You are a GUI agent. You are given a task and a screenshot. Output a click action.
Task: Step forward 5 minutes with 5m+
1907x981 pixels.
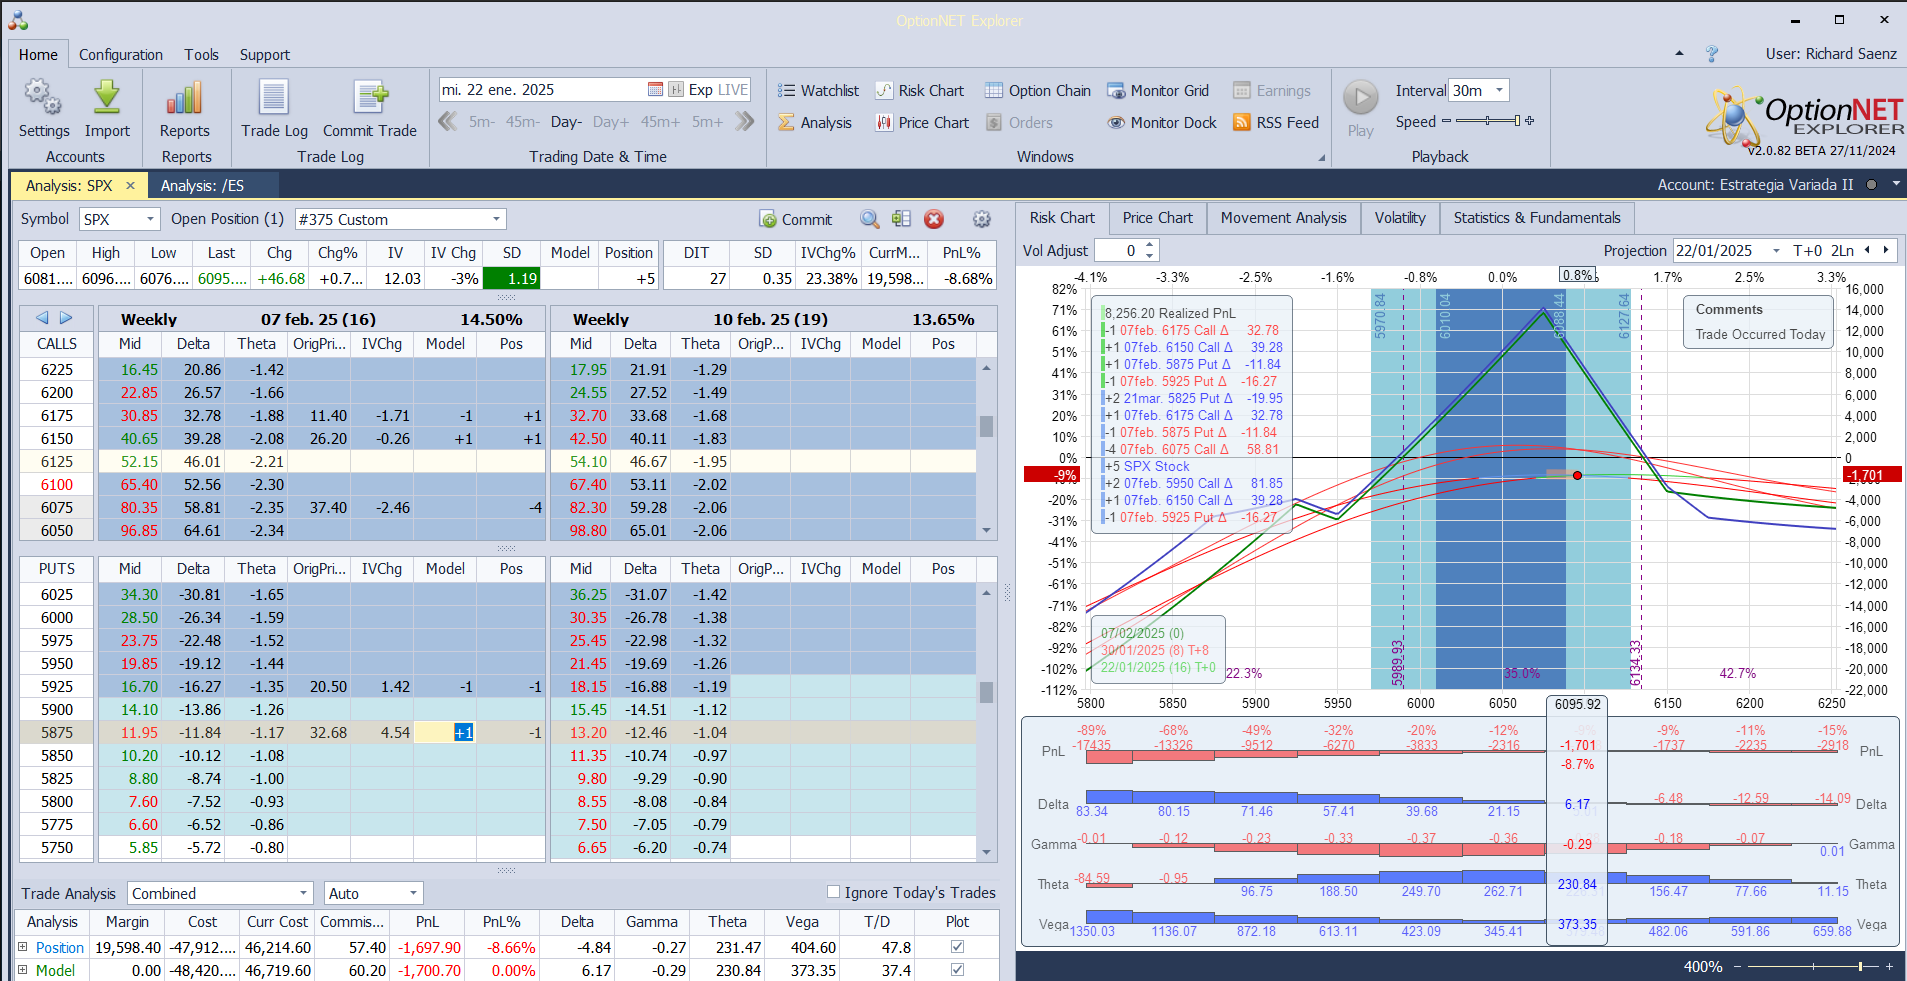(x=707, y=122)
